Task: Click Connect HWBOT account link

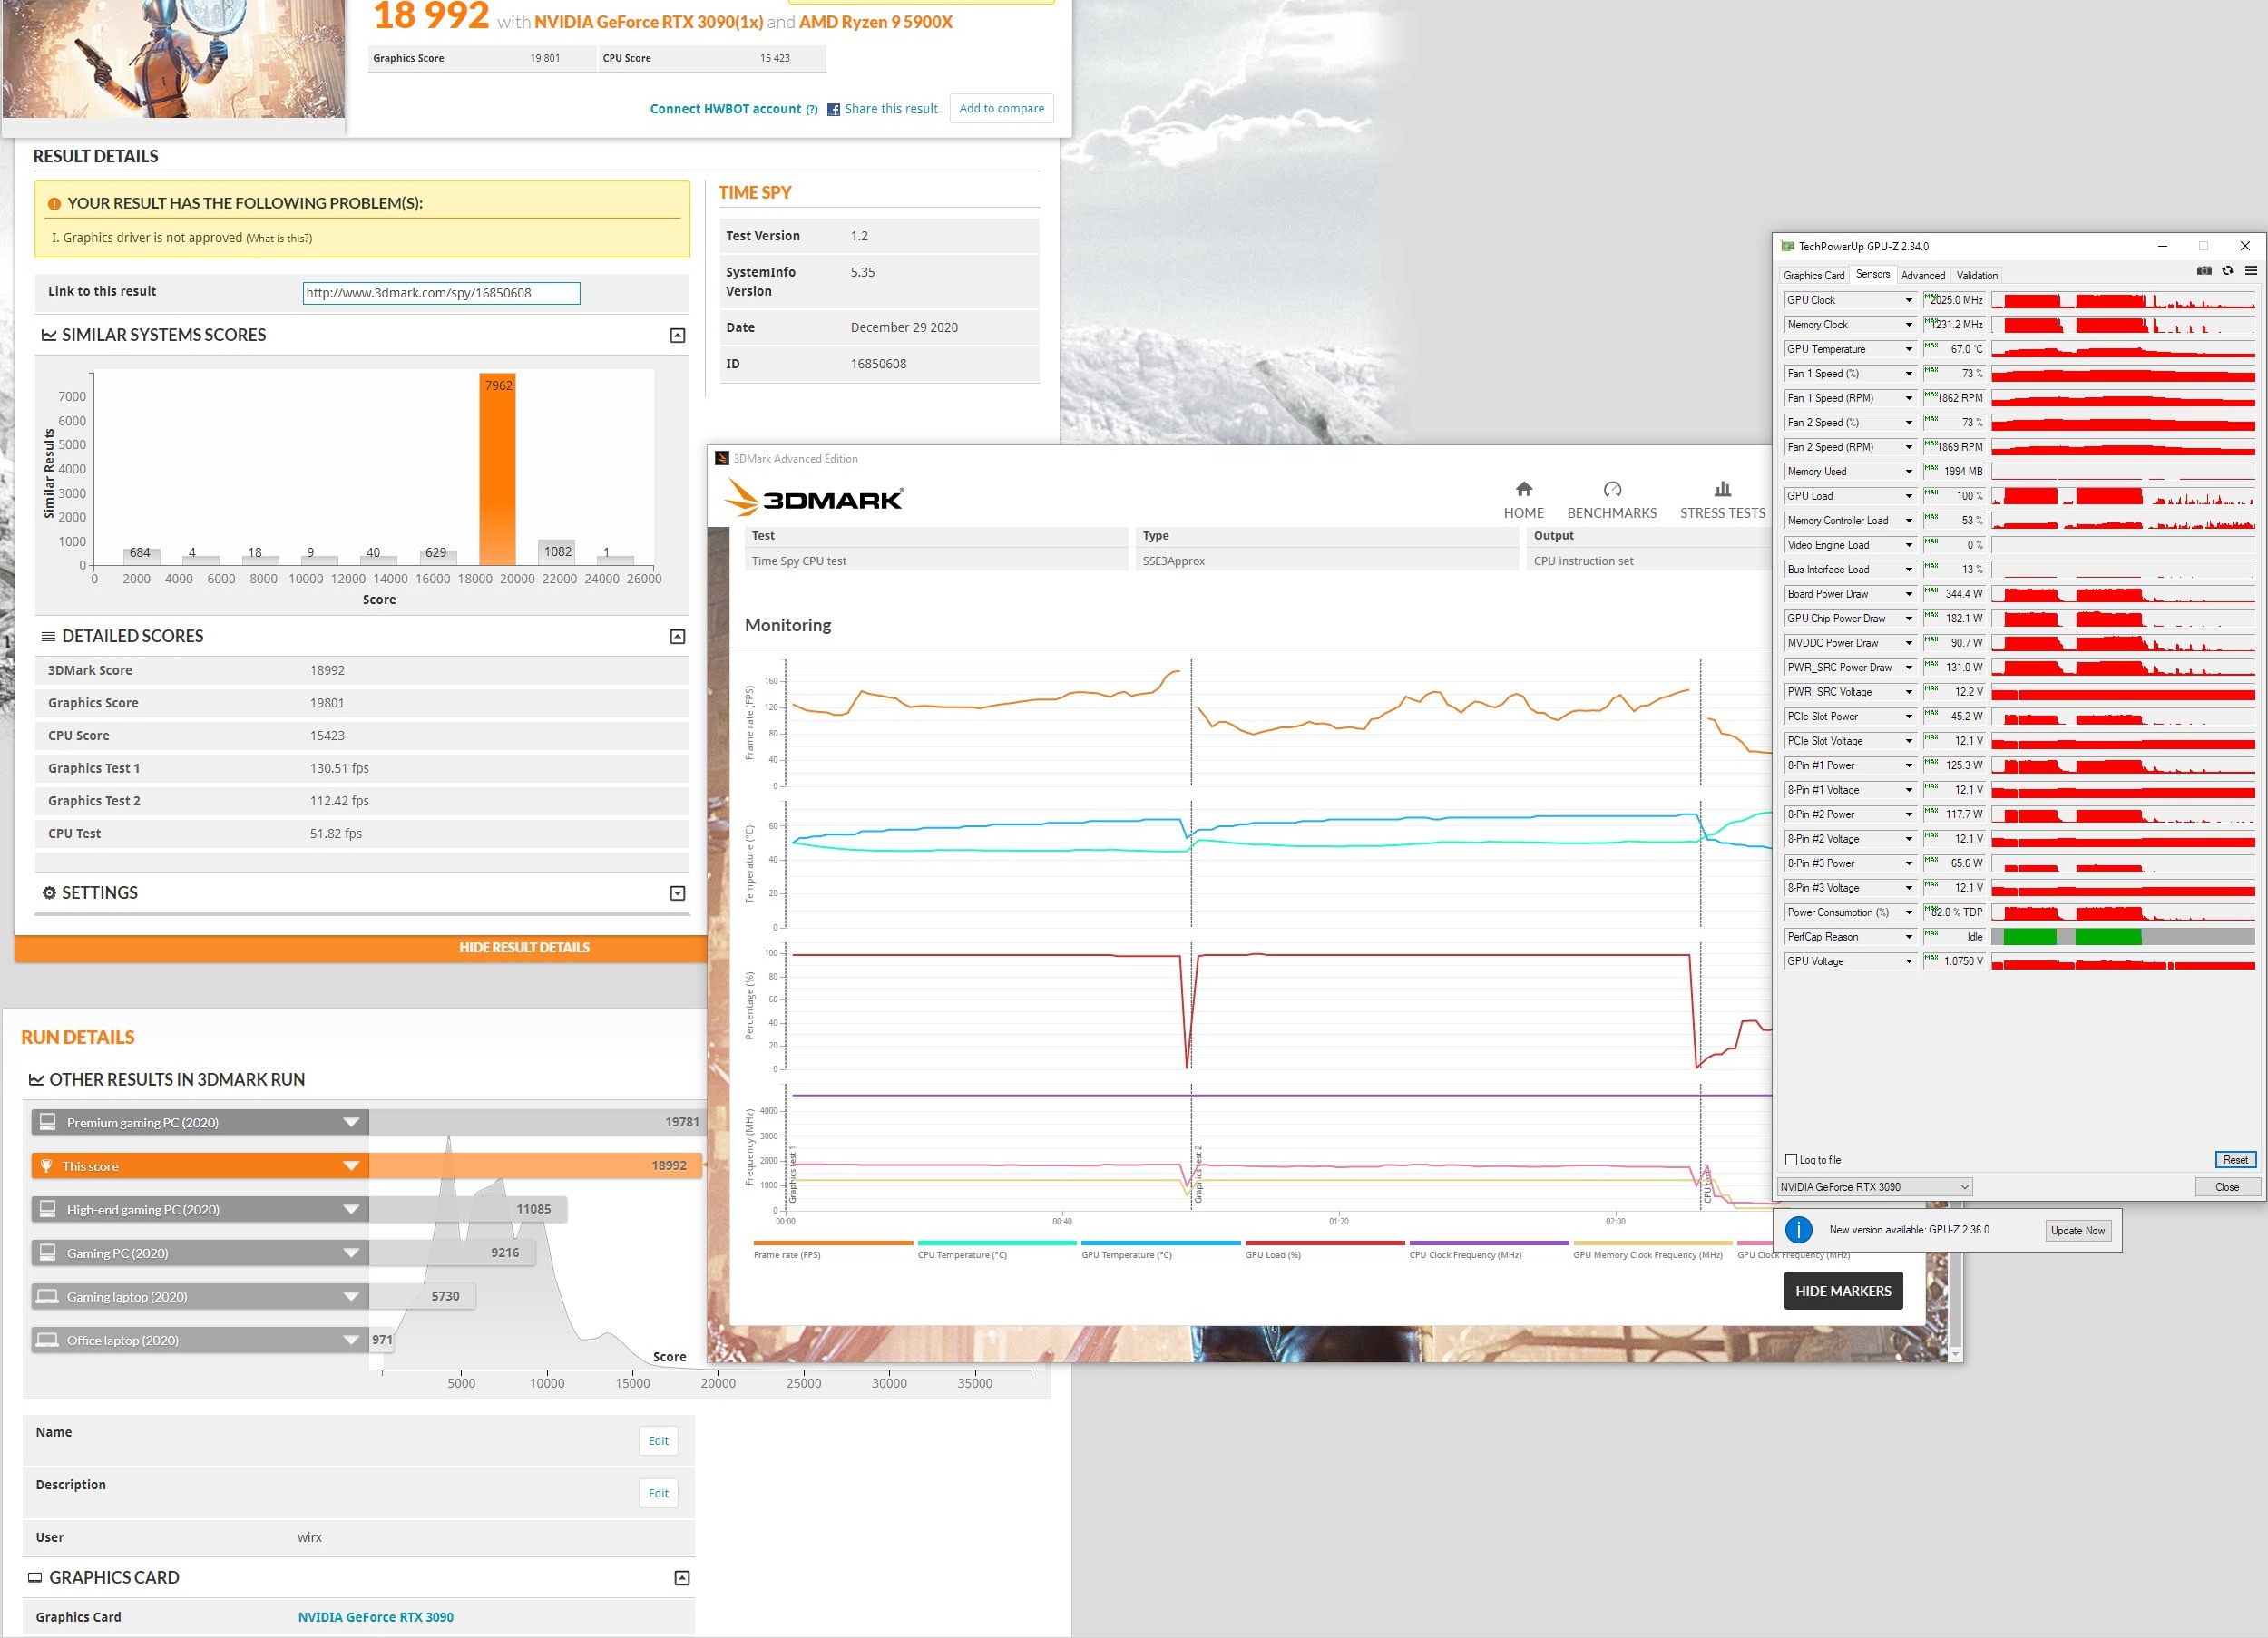Action: pos(726,109)
